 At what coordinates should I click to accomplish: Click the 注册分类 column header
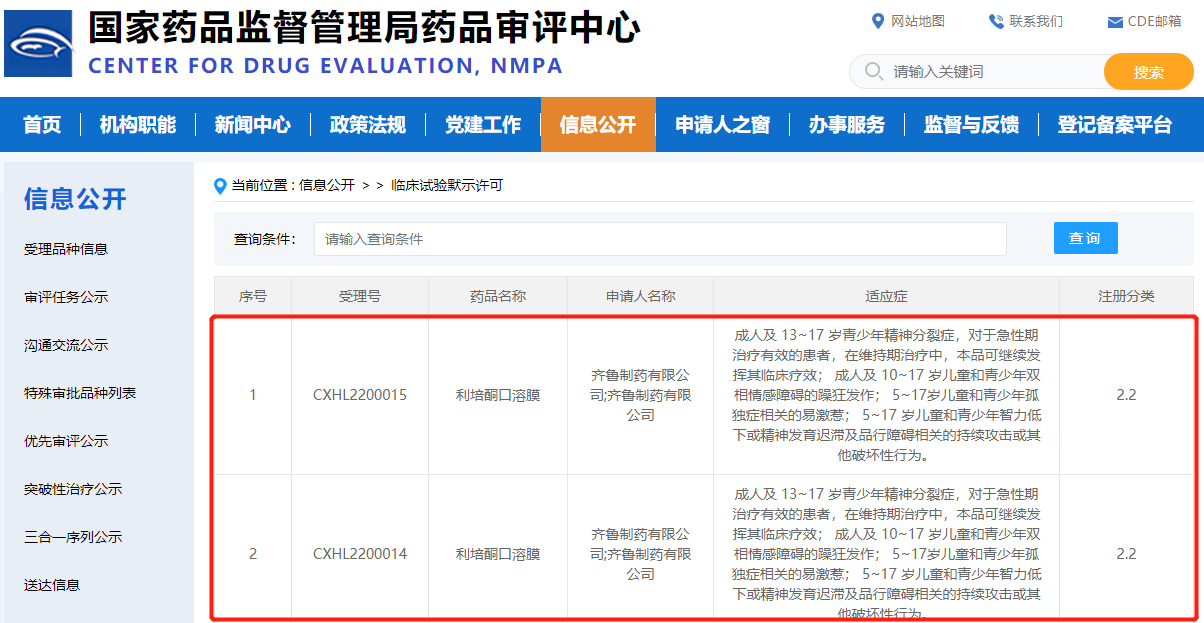[1126, 296]
